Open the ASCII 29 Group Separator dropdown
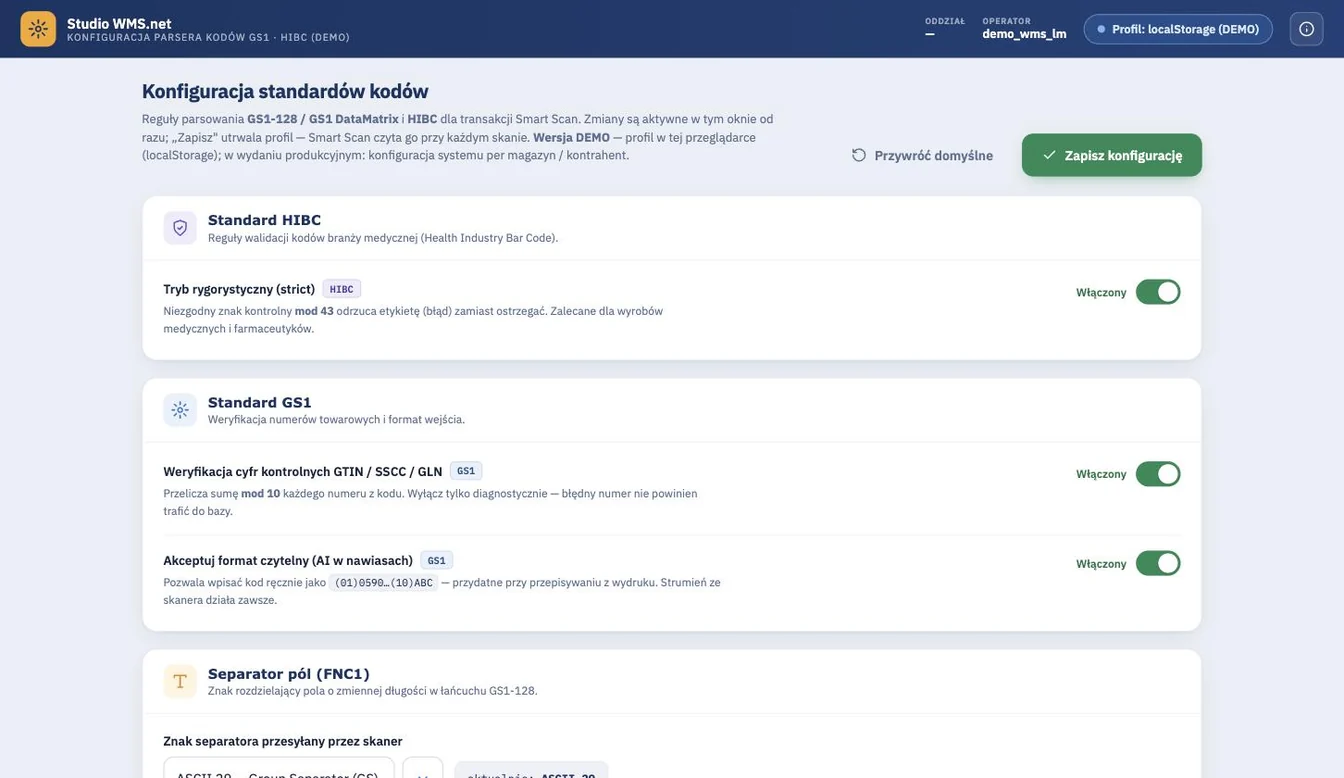Viewport: 1344px width, 778px height. tap(279, 768)
